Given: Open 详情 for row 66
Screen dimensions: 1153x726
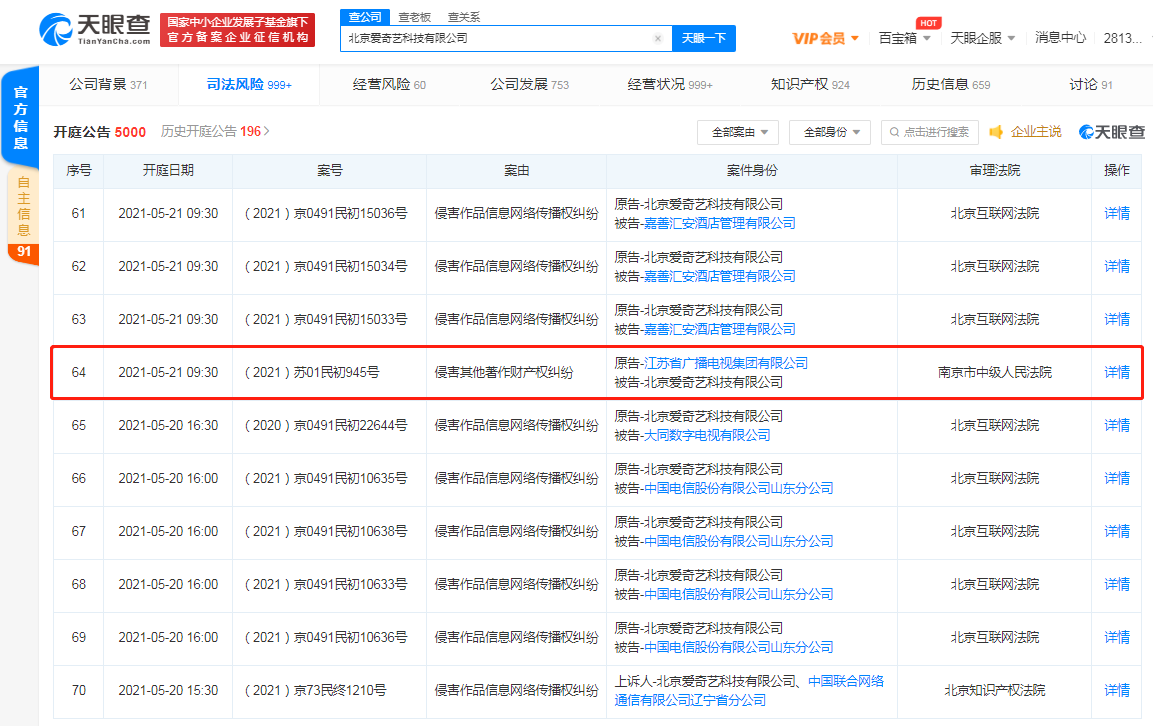Looking at the screenshot, I should tap(1117, 478).
